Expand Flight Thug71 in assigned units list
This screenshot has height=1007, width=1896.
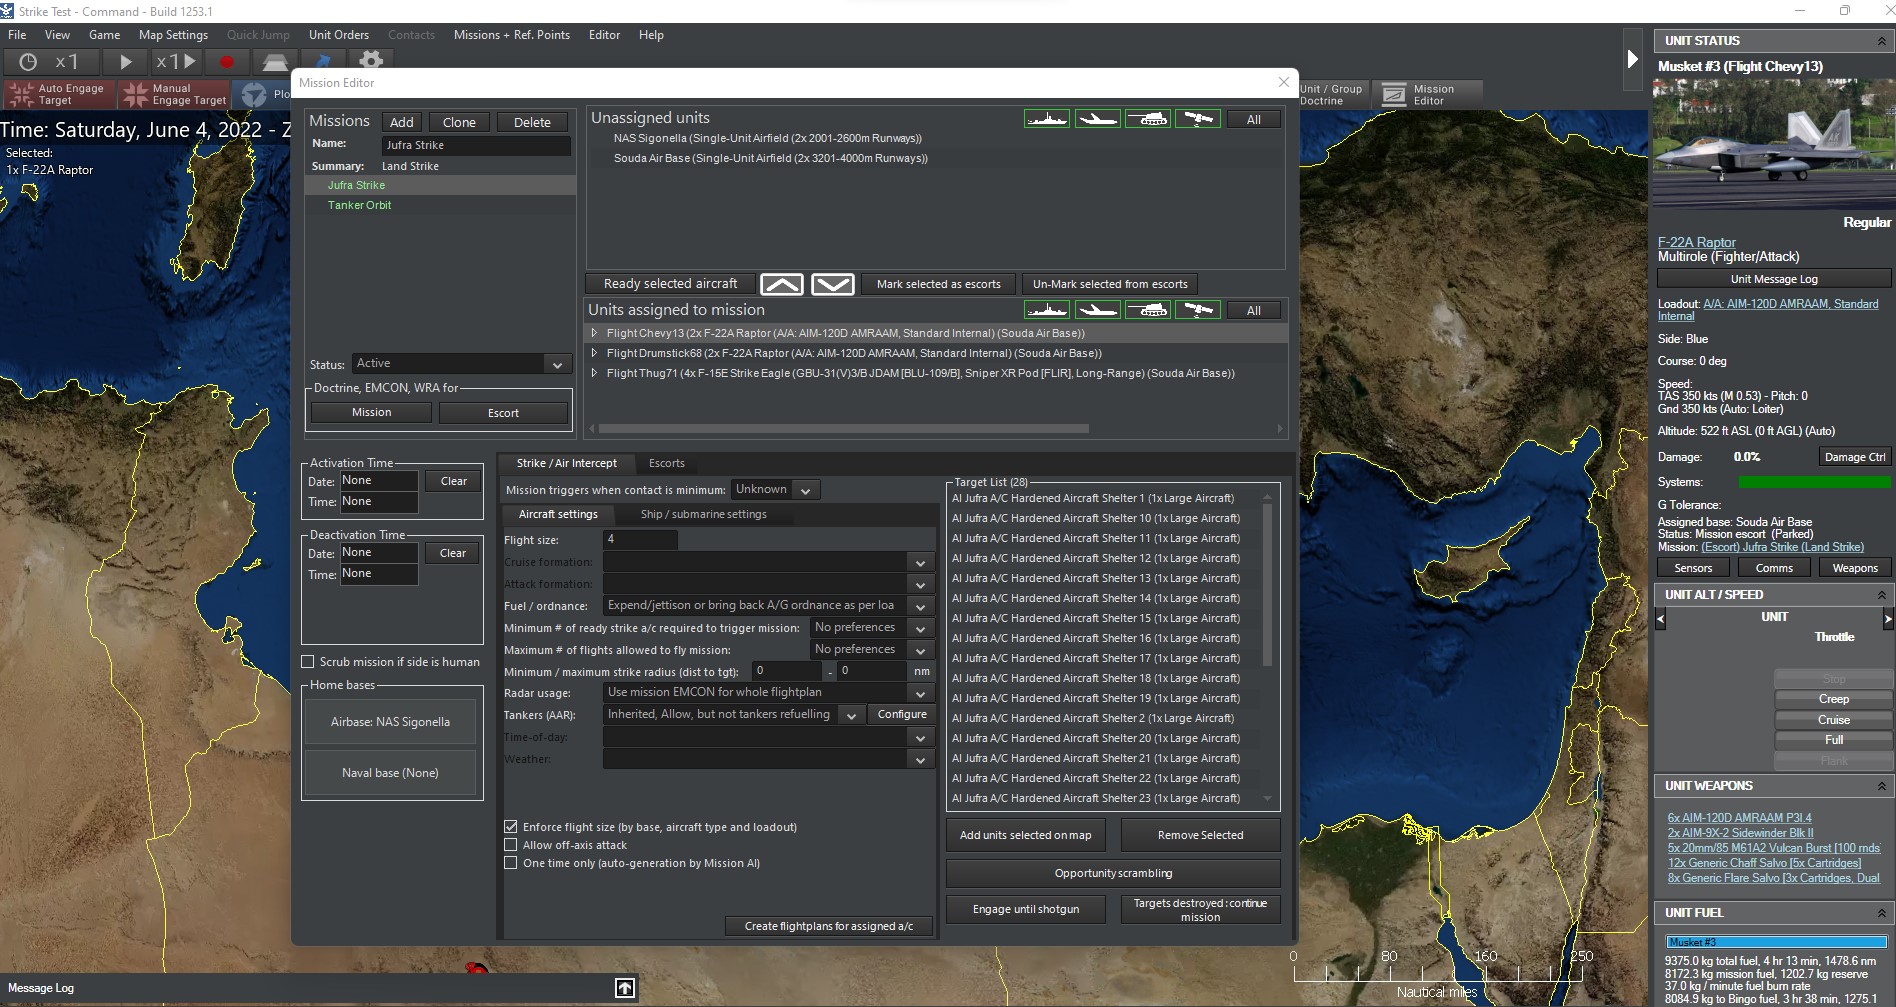(597, 373)
